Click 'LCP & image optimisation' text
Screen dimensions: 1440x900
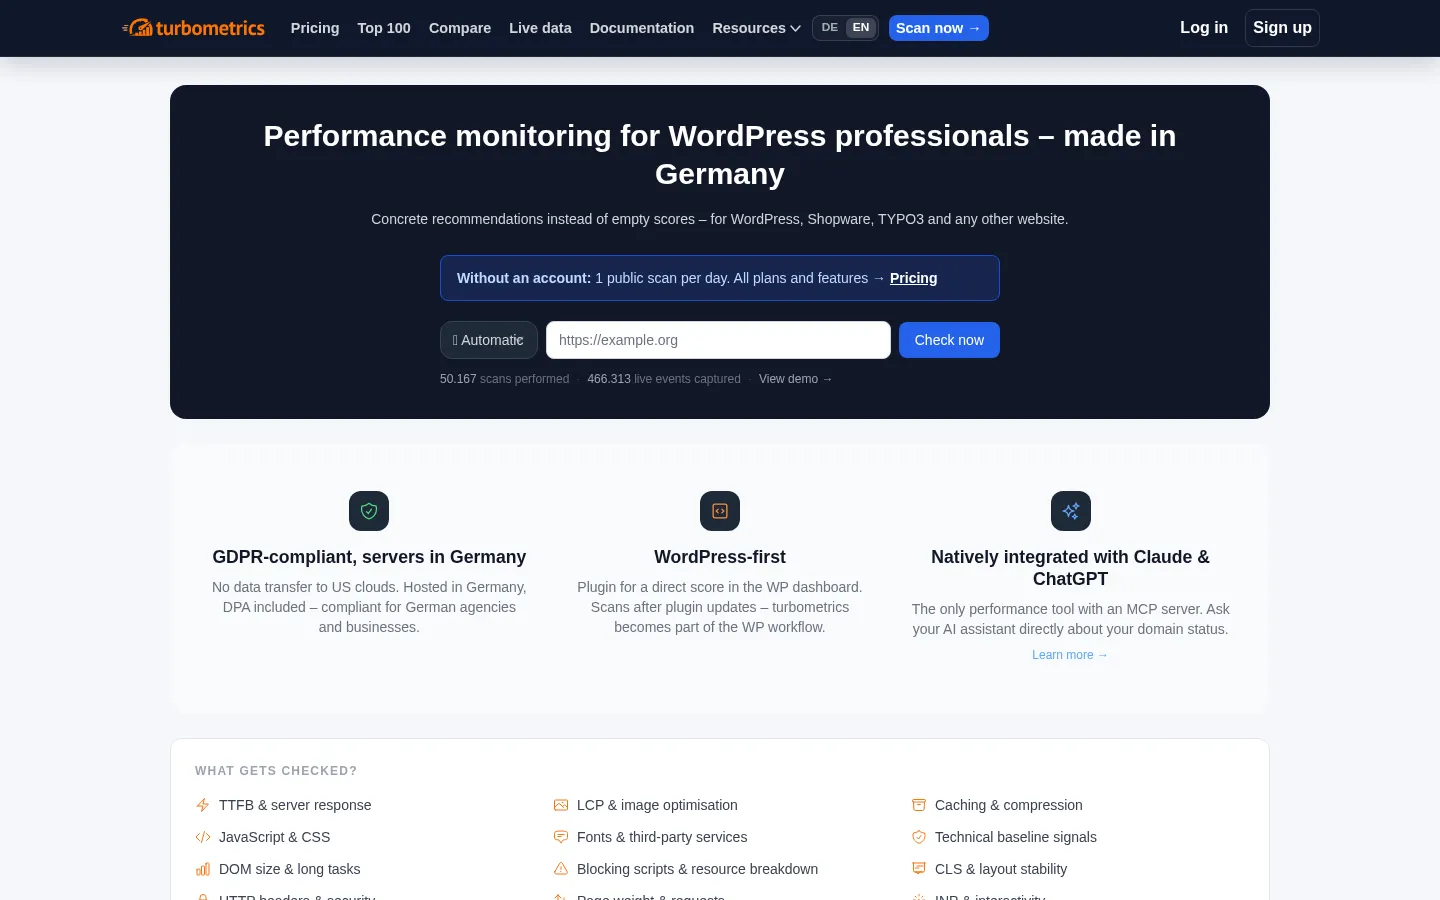pos(657,805)
